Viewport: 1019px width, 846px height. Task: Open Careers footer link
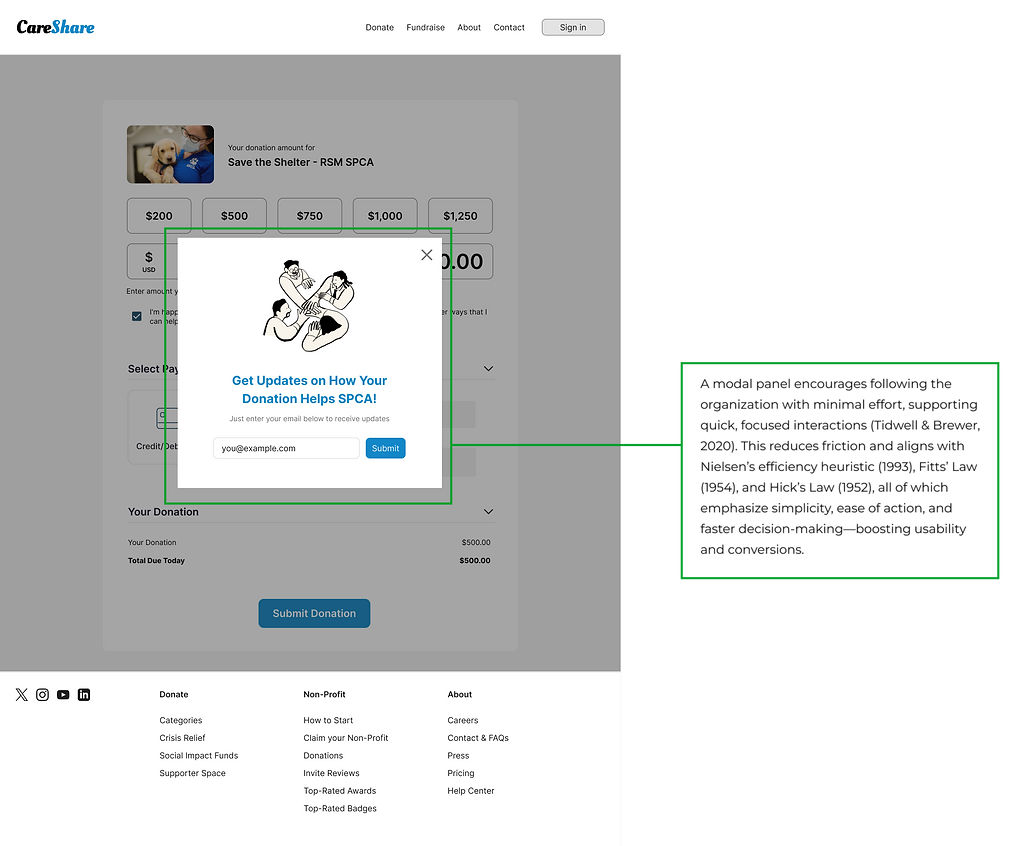[x=463, y=720]
